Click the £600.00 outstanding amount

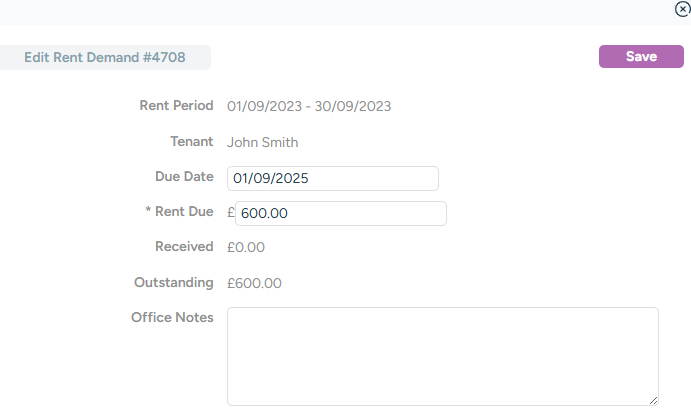255,283
